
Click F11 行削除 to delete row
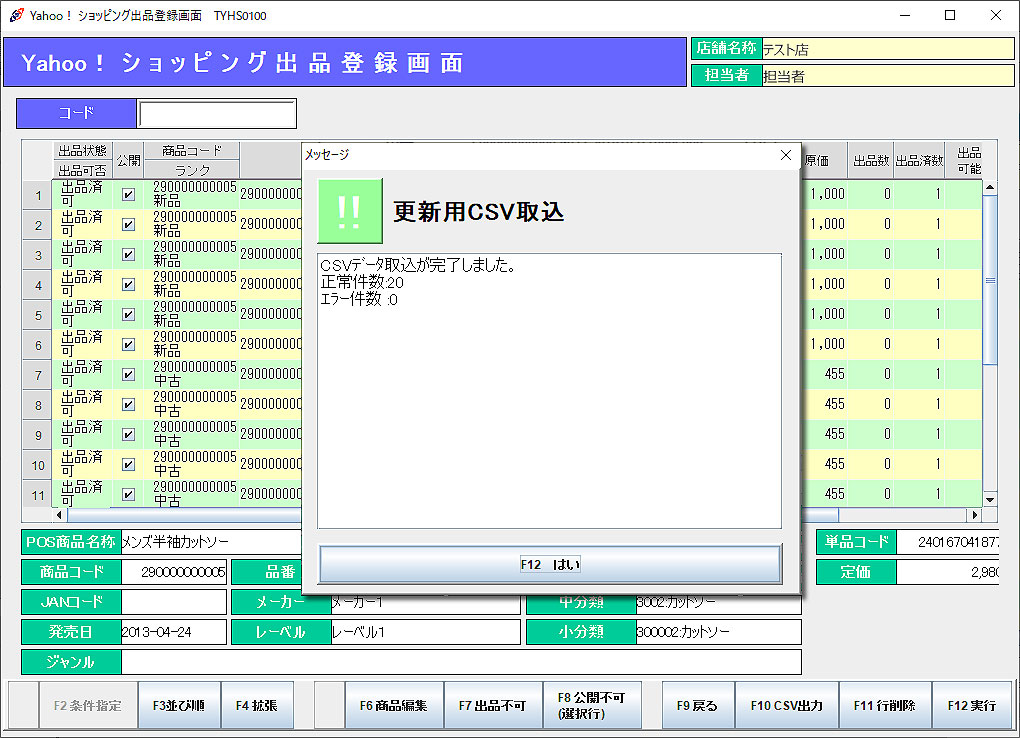tap(884, 706)
